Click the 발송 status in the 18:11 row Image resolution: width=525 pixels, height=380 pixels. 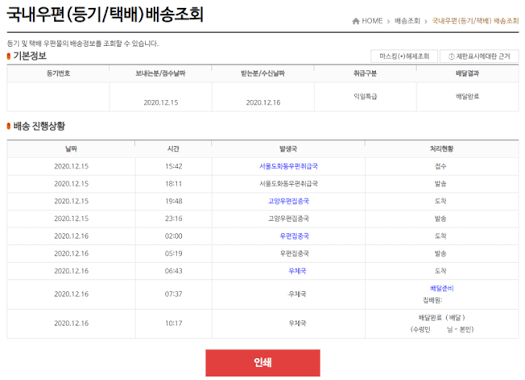tap(441, 184)
